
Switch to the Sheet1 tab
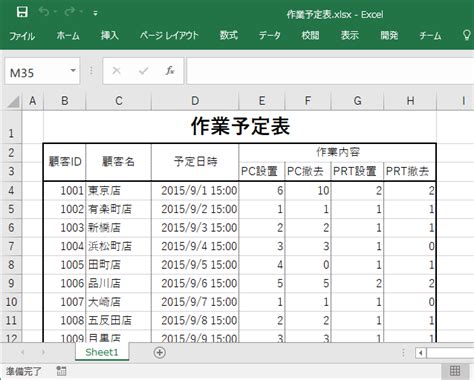[x=102, y=352]
